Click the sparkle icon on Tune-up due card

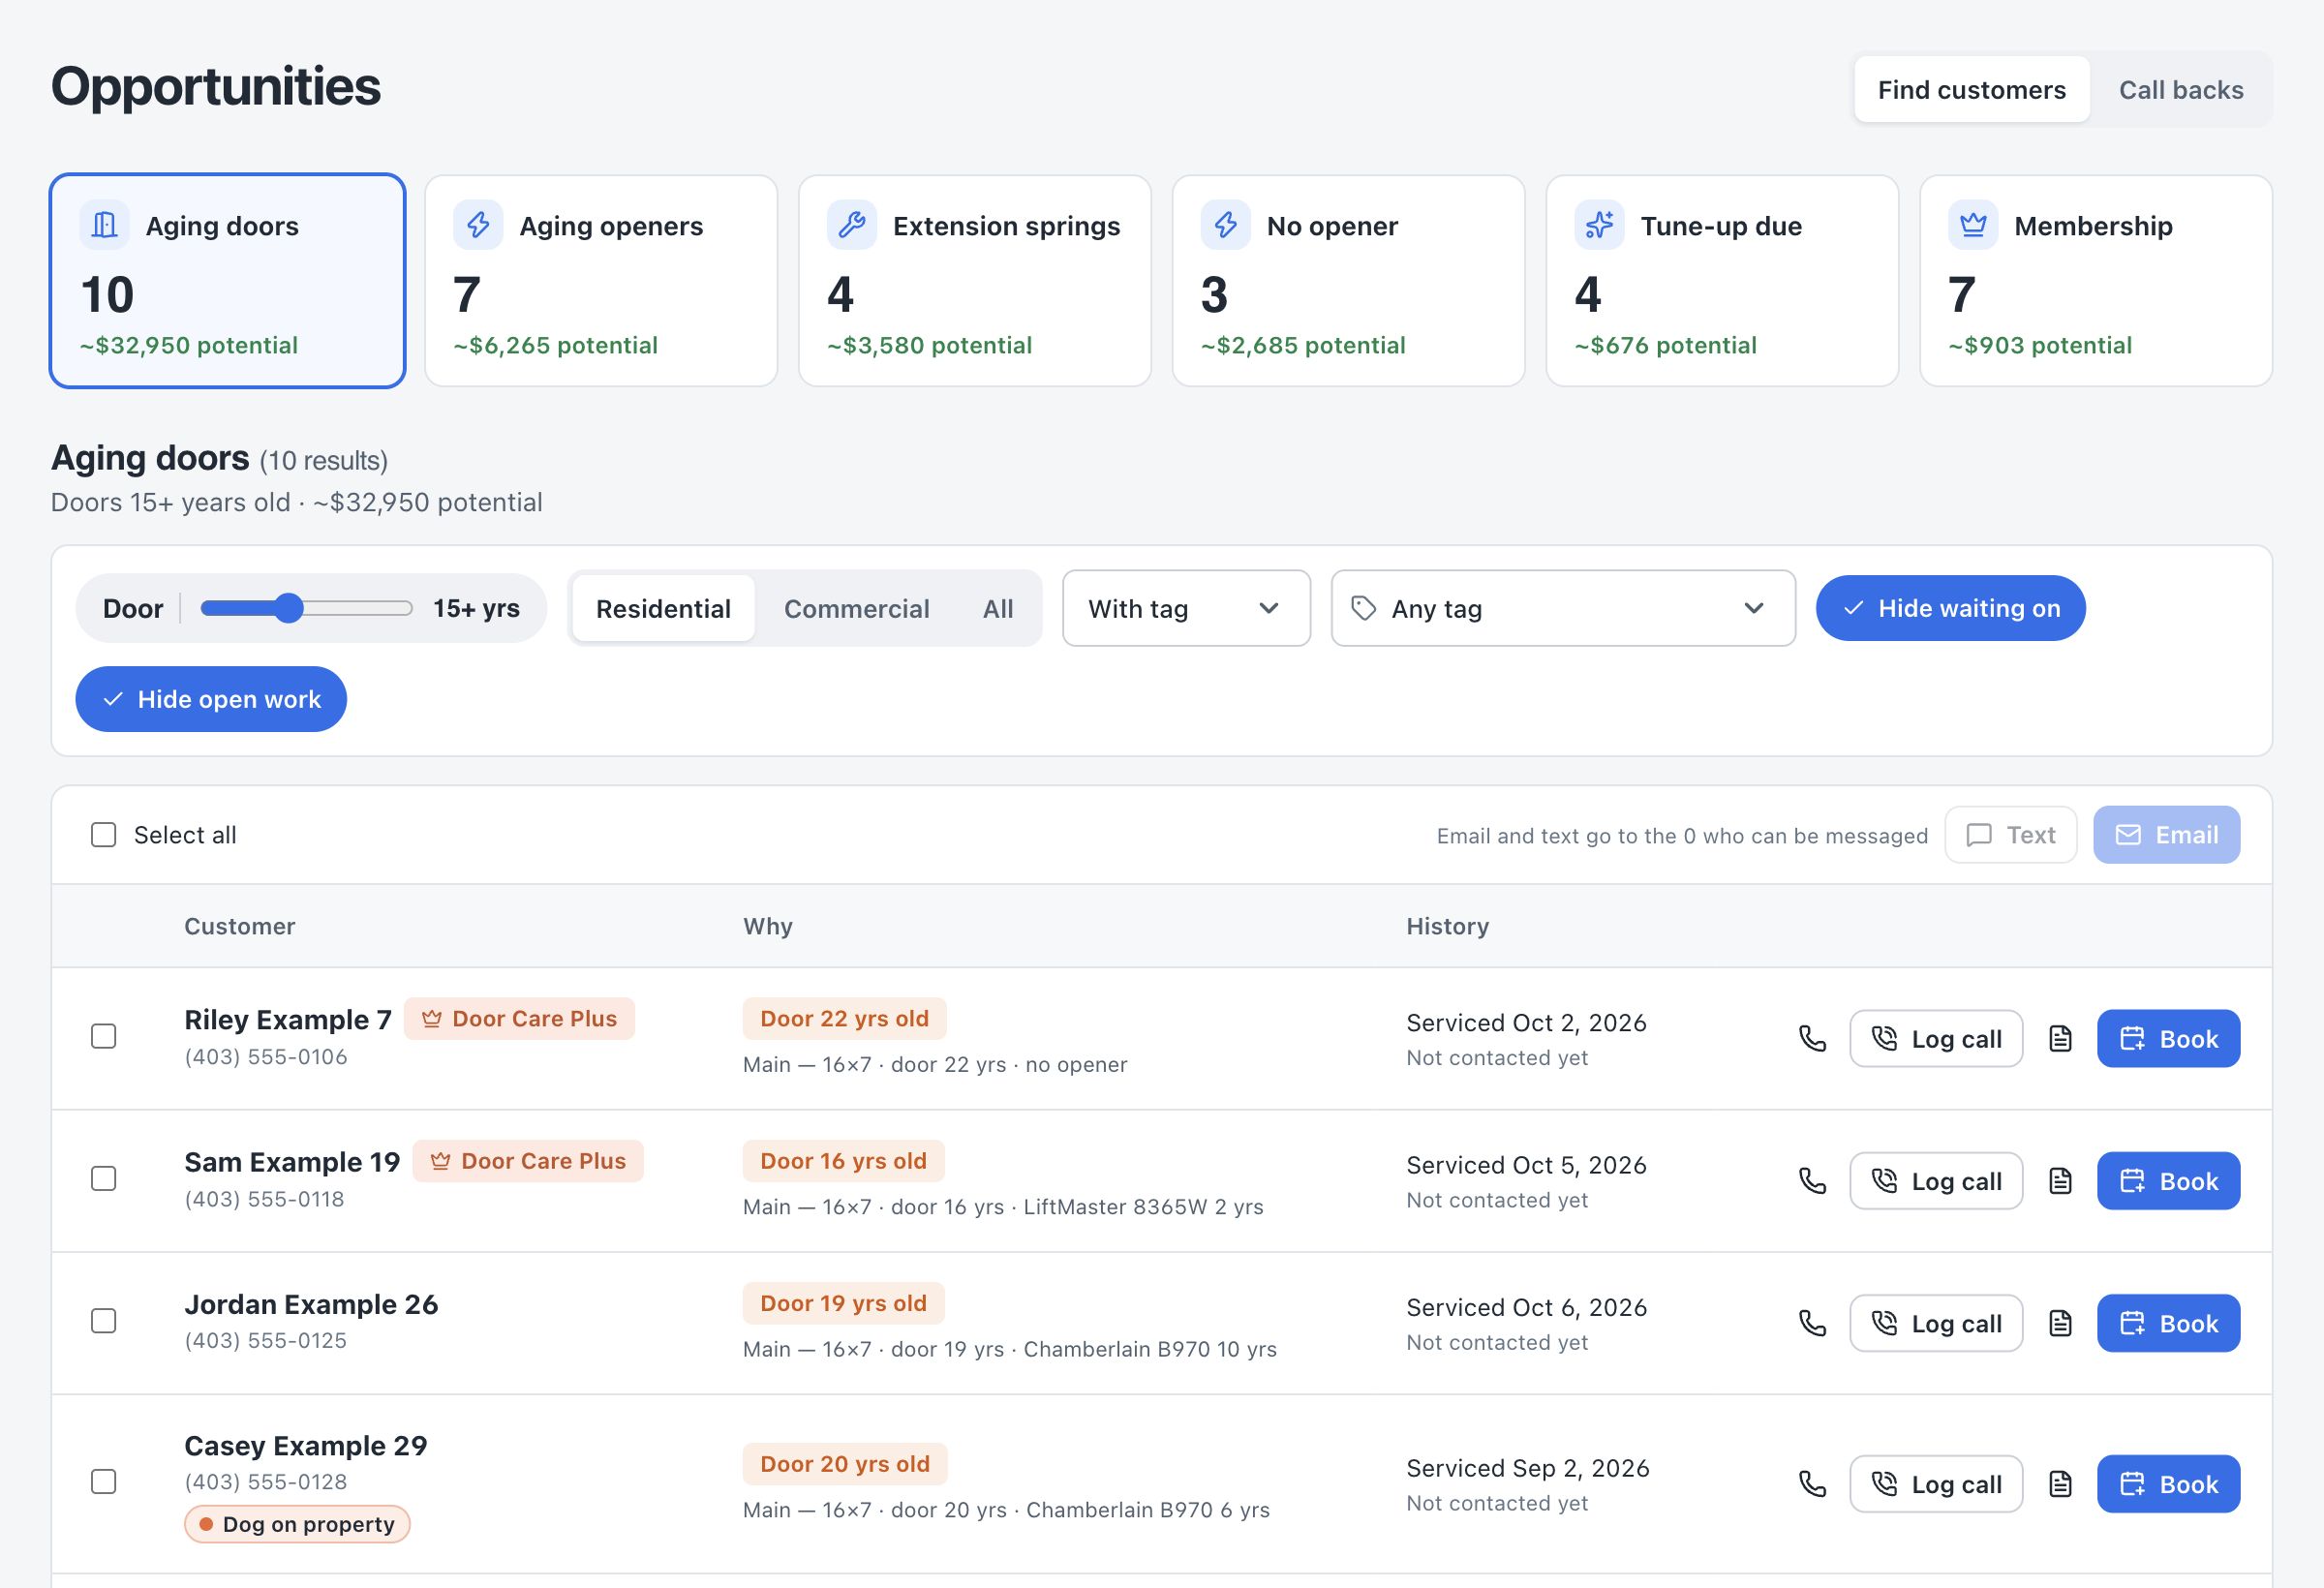click(x=1600, y=225)
